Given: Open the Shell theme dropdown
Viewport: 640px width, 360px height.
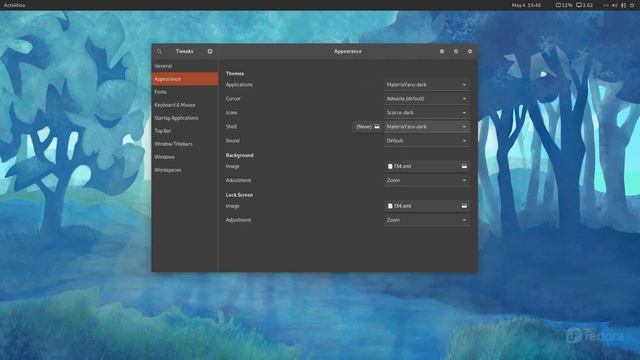Looking at the screenshot, I should (x=427, y=127).
